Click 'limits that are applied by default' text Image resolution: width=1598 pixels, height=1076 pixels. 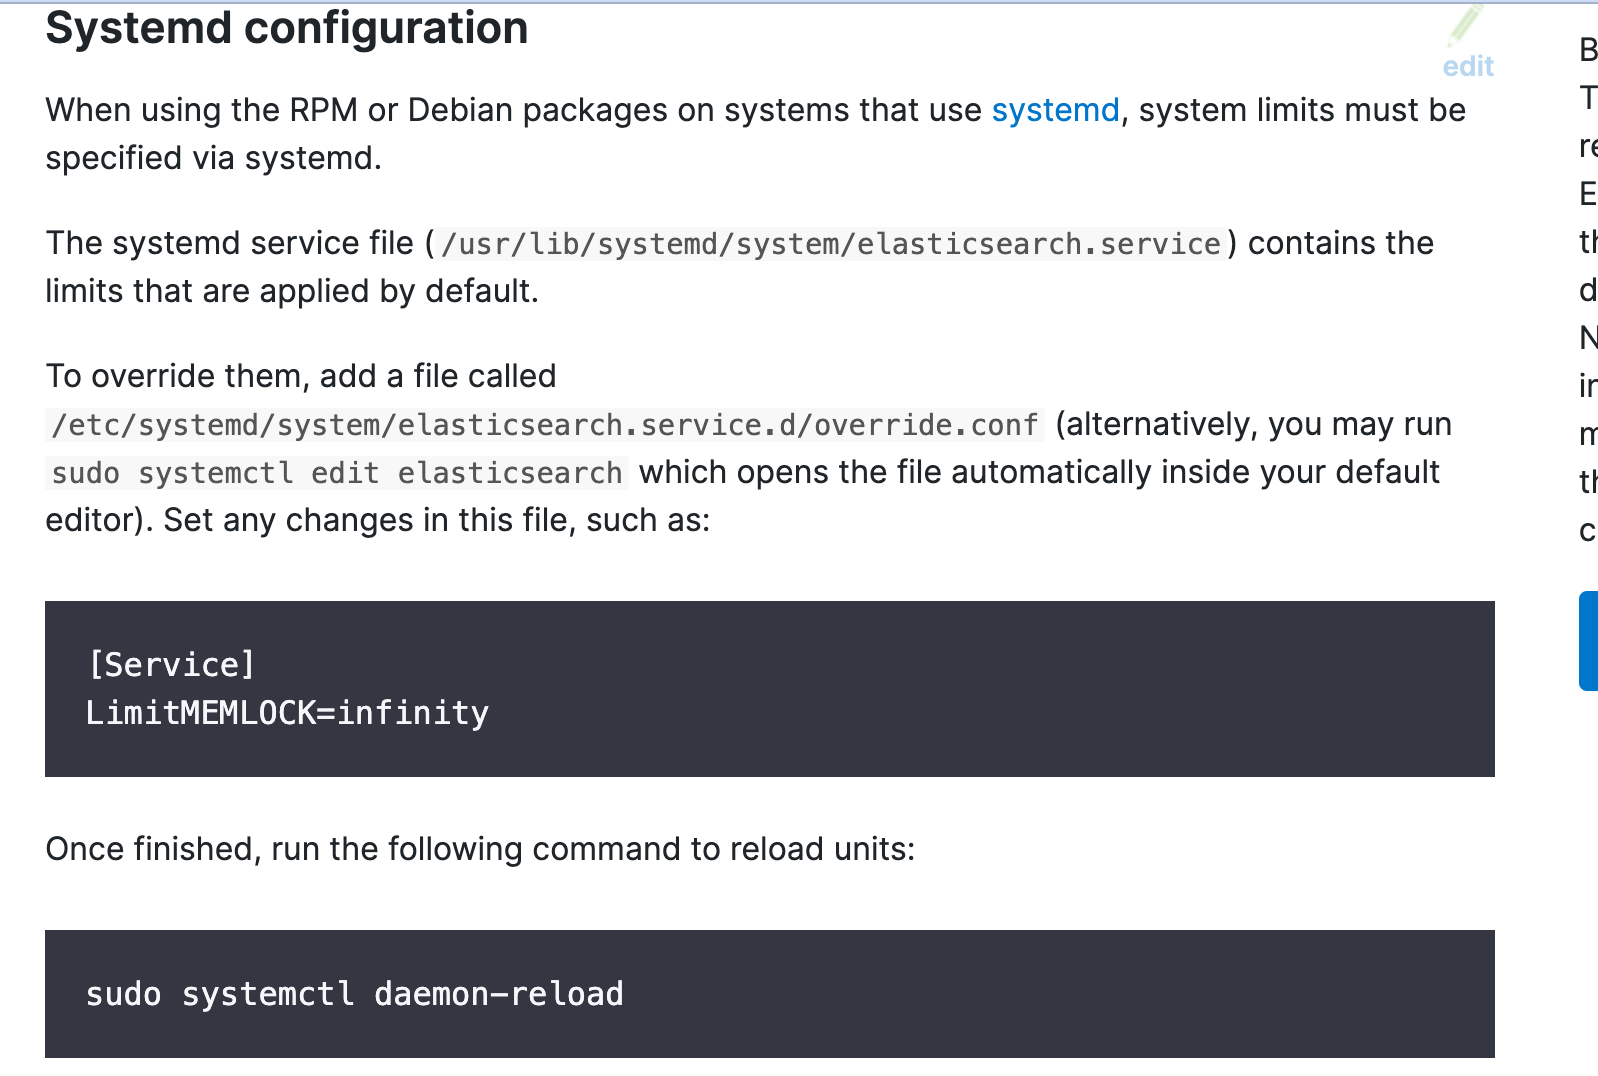coord(292,291)
